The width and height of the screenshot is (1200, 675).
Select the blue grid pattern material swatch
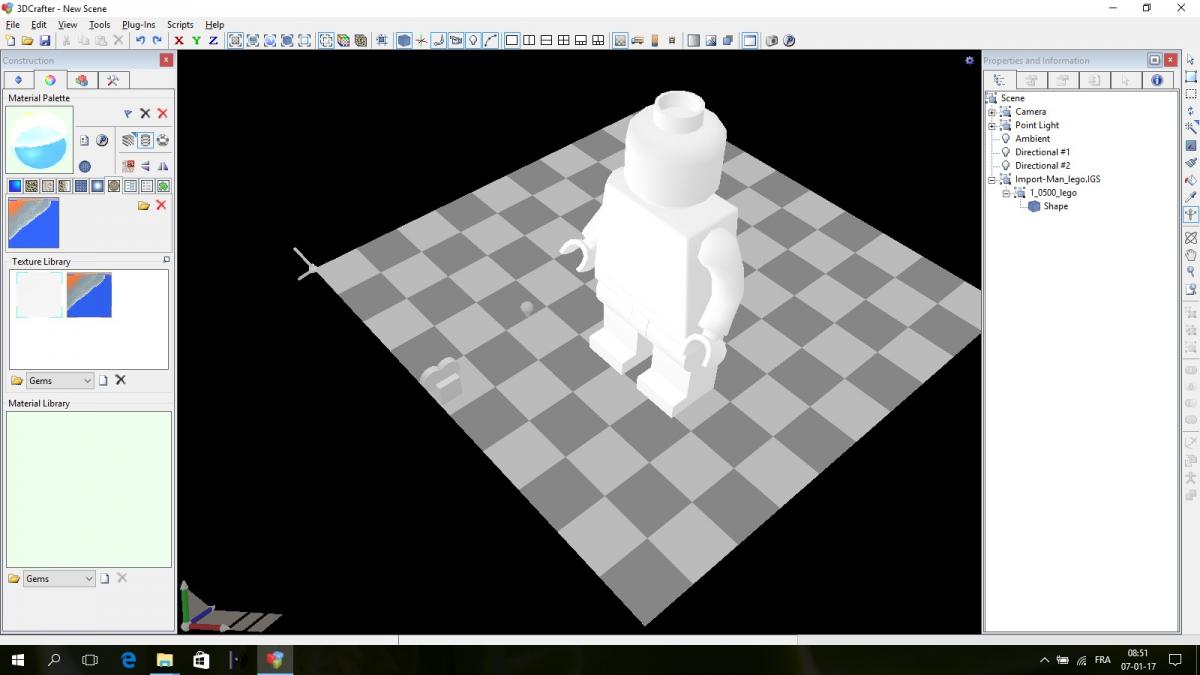click(x=81, y=186)
